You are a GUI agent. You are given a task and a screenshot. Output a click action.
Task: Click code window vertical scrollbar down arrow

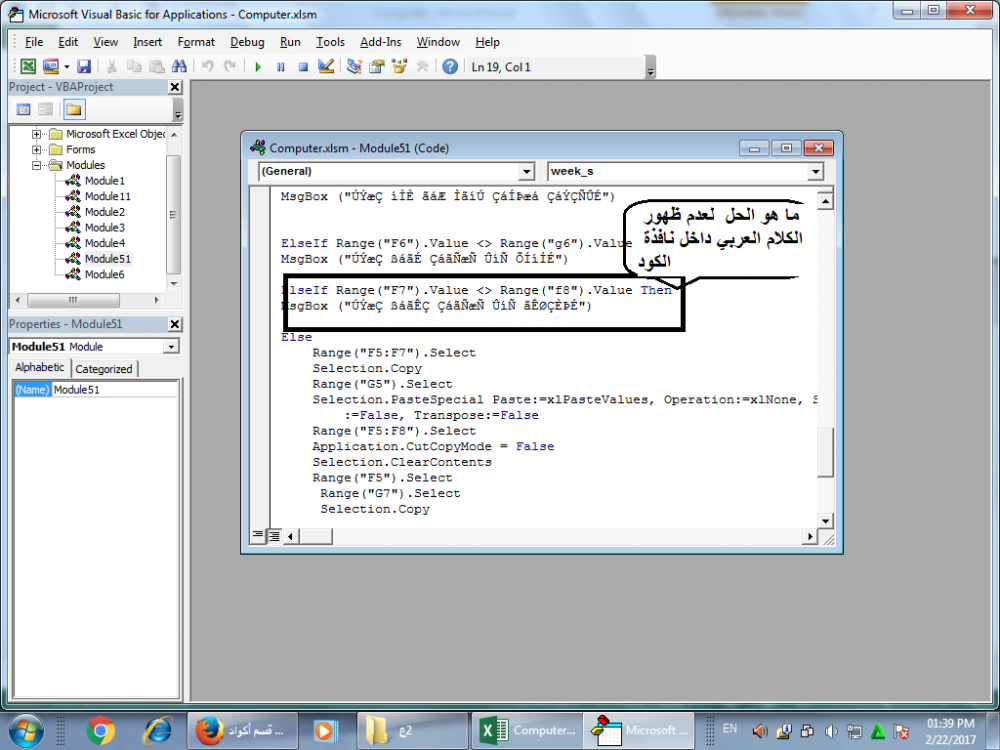(825, 520)
